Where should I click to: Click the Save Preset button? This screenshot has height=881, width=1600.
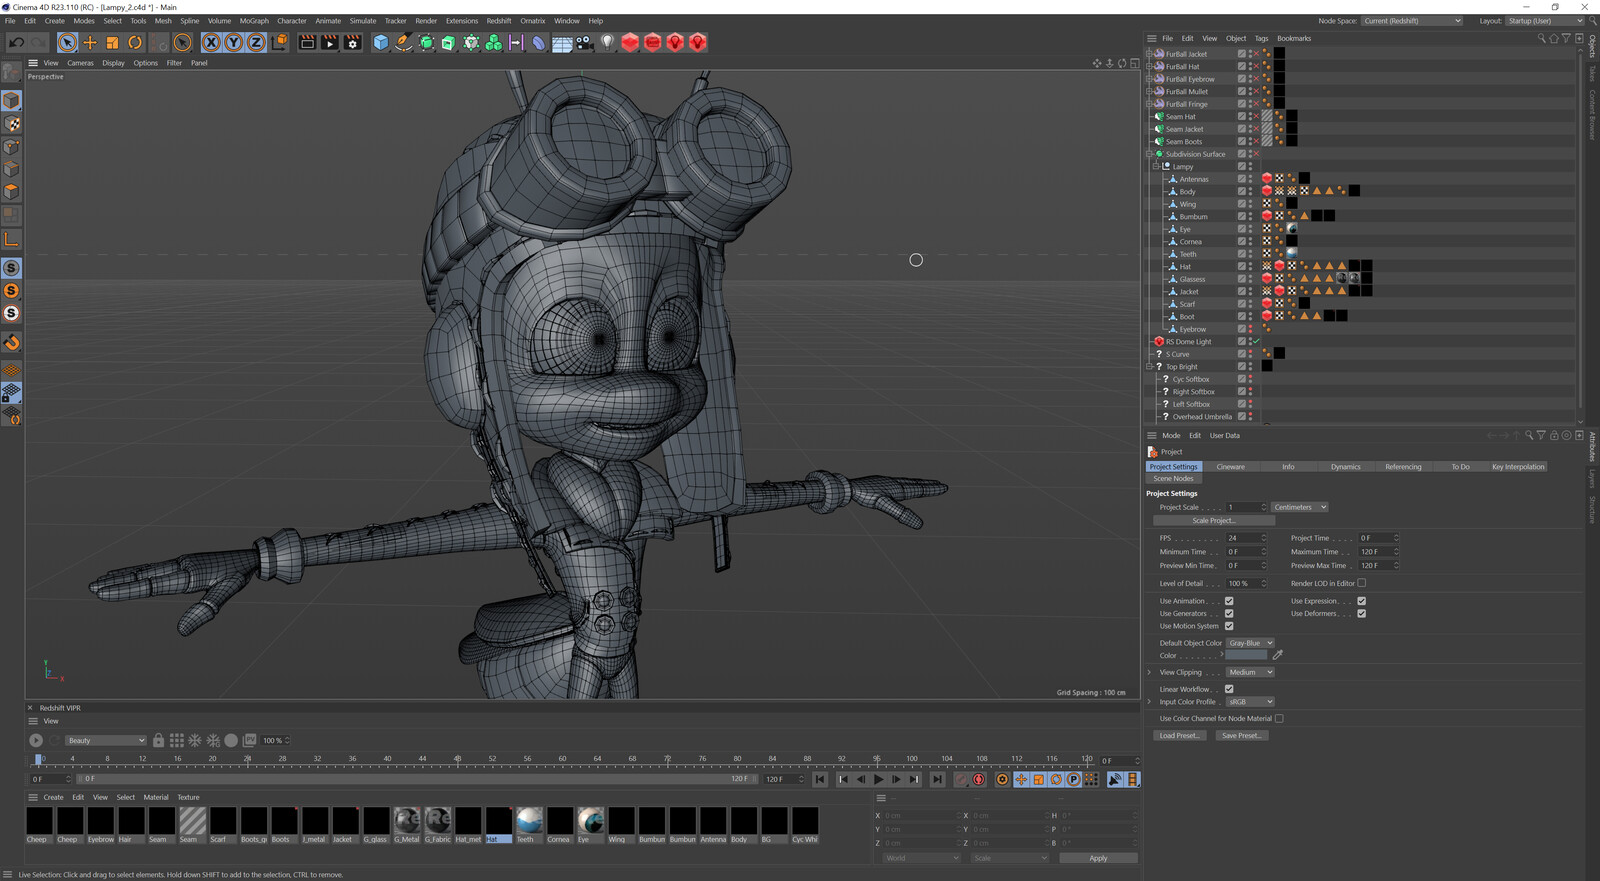(x=1241, y=736)
